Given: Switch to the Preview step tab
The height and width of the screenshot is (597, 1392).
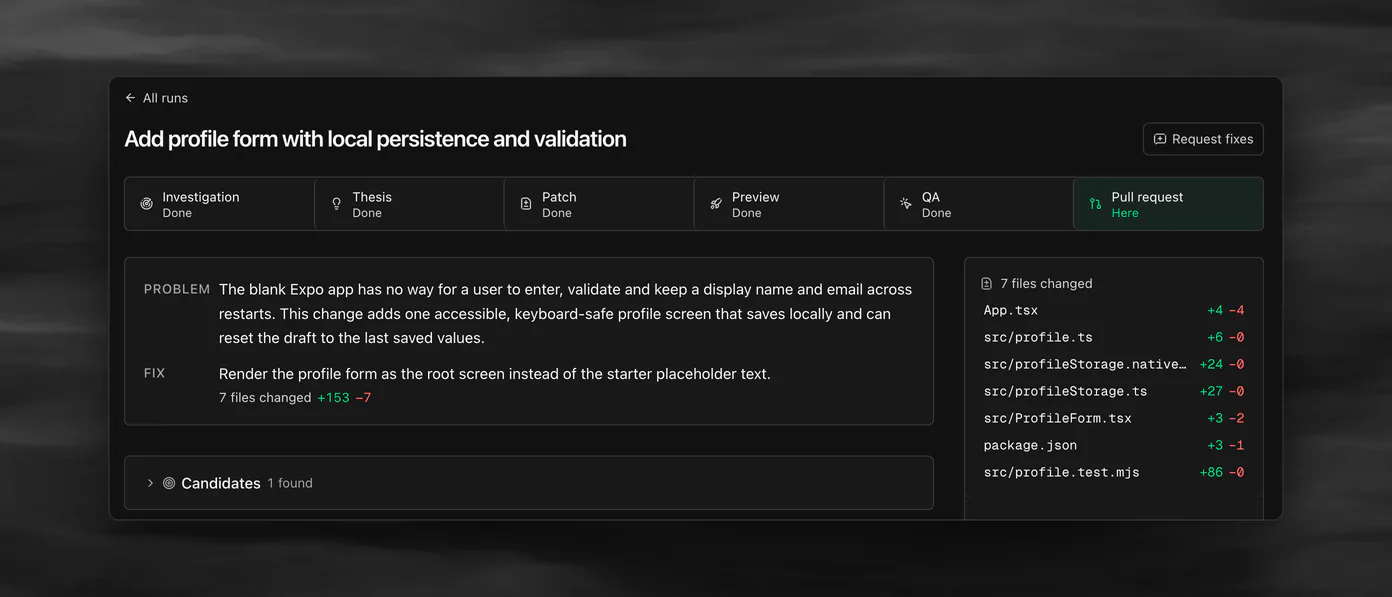Looking at the screenshot, I should point(789,204).
